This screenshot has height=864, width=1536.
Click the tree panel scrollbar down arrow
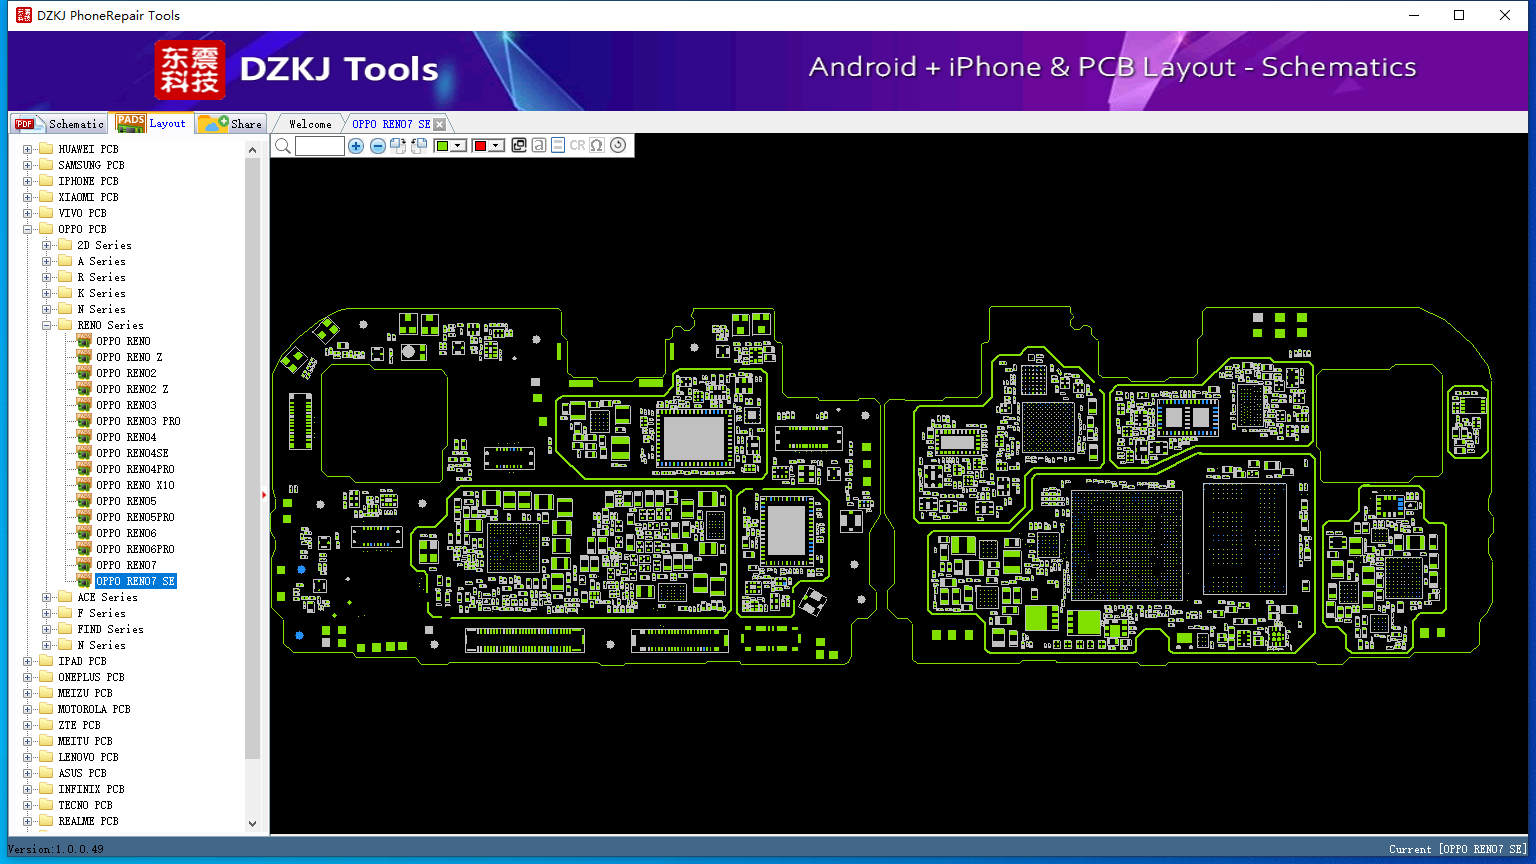click(252, 824)
